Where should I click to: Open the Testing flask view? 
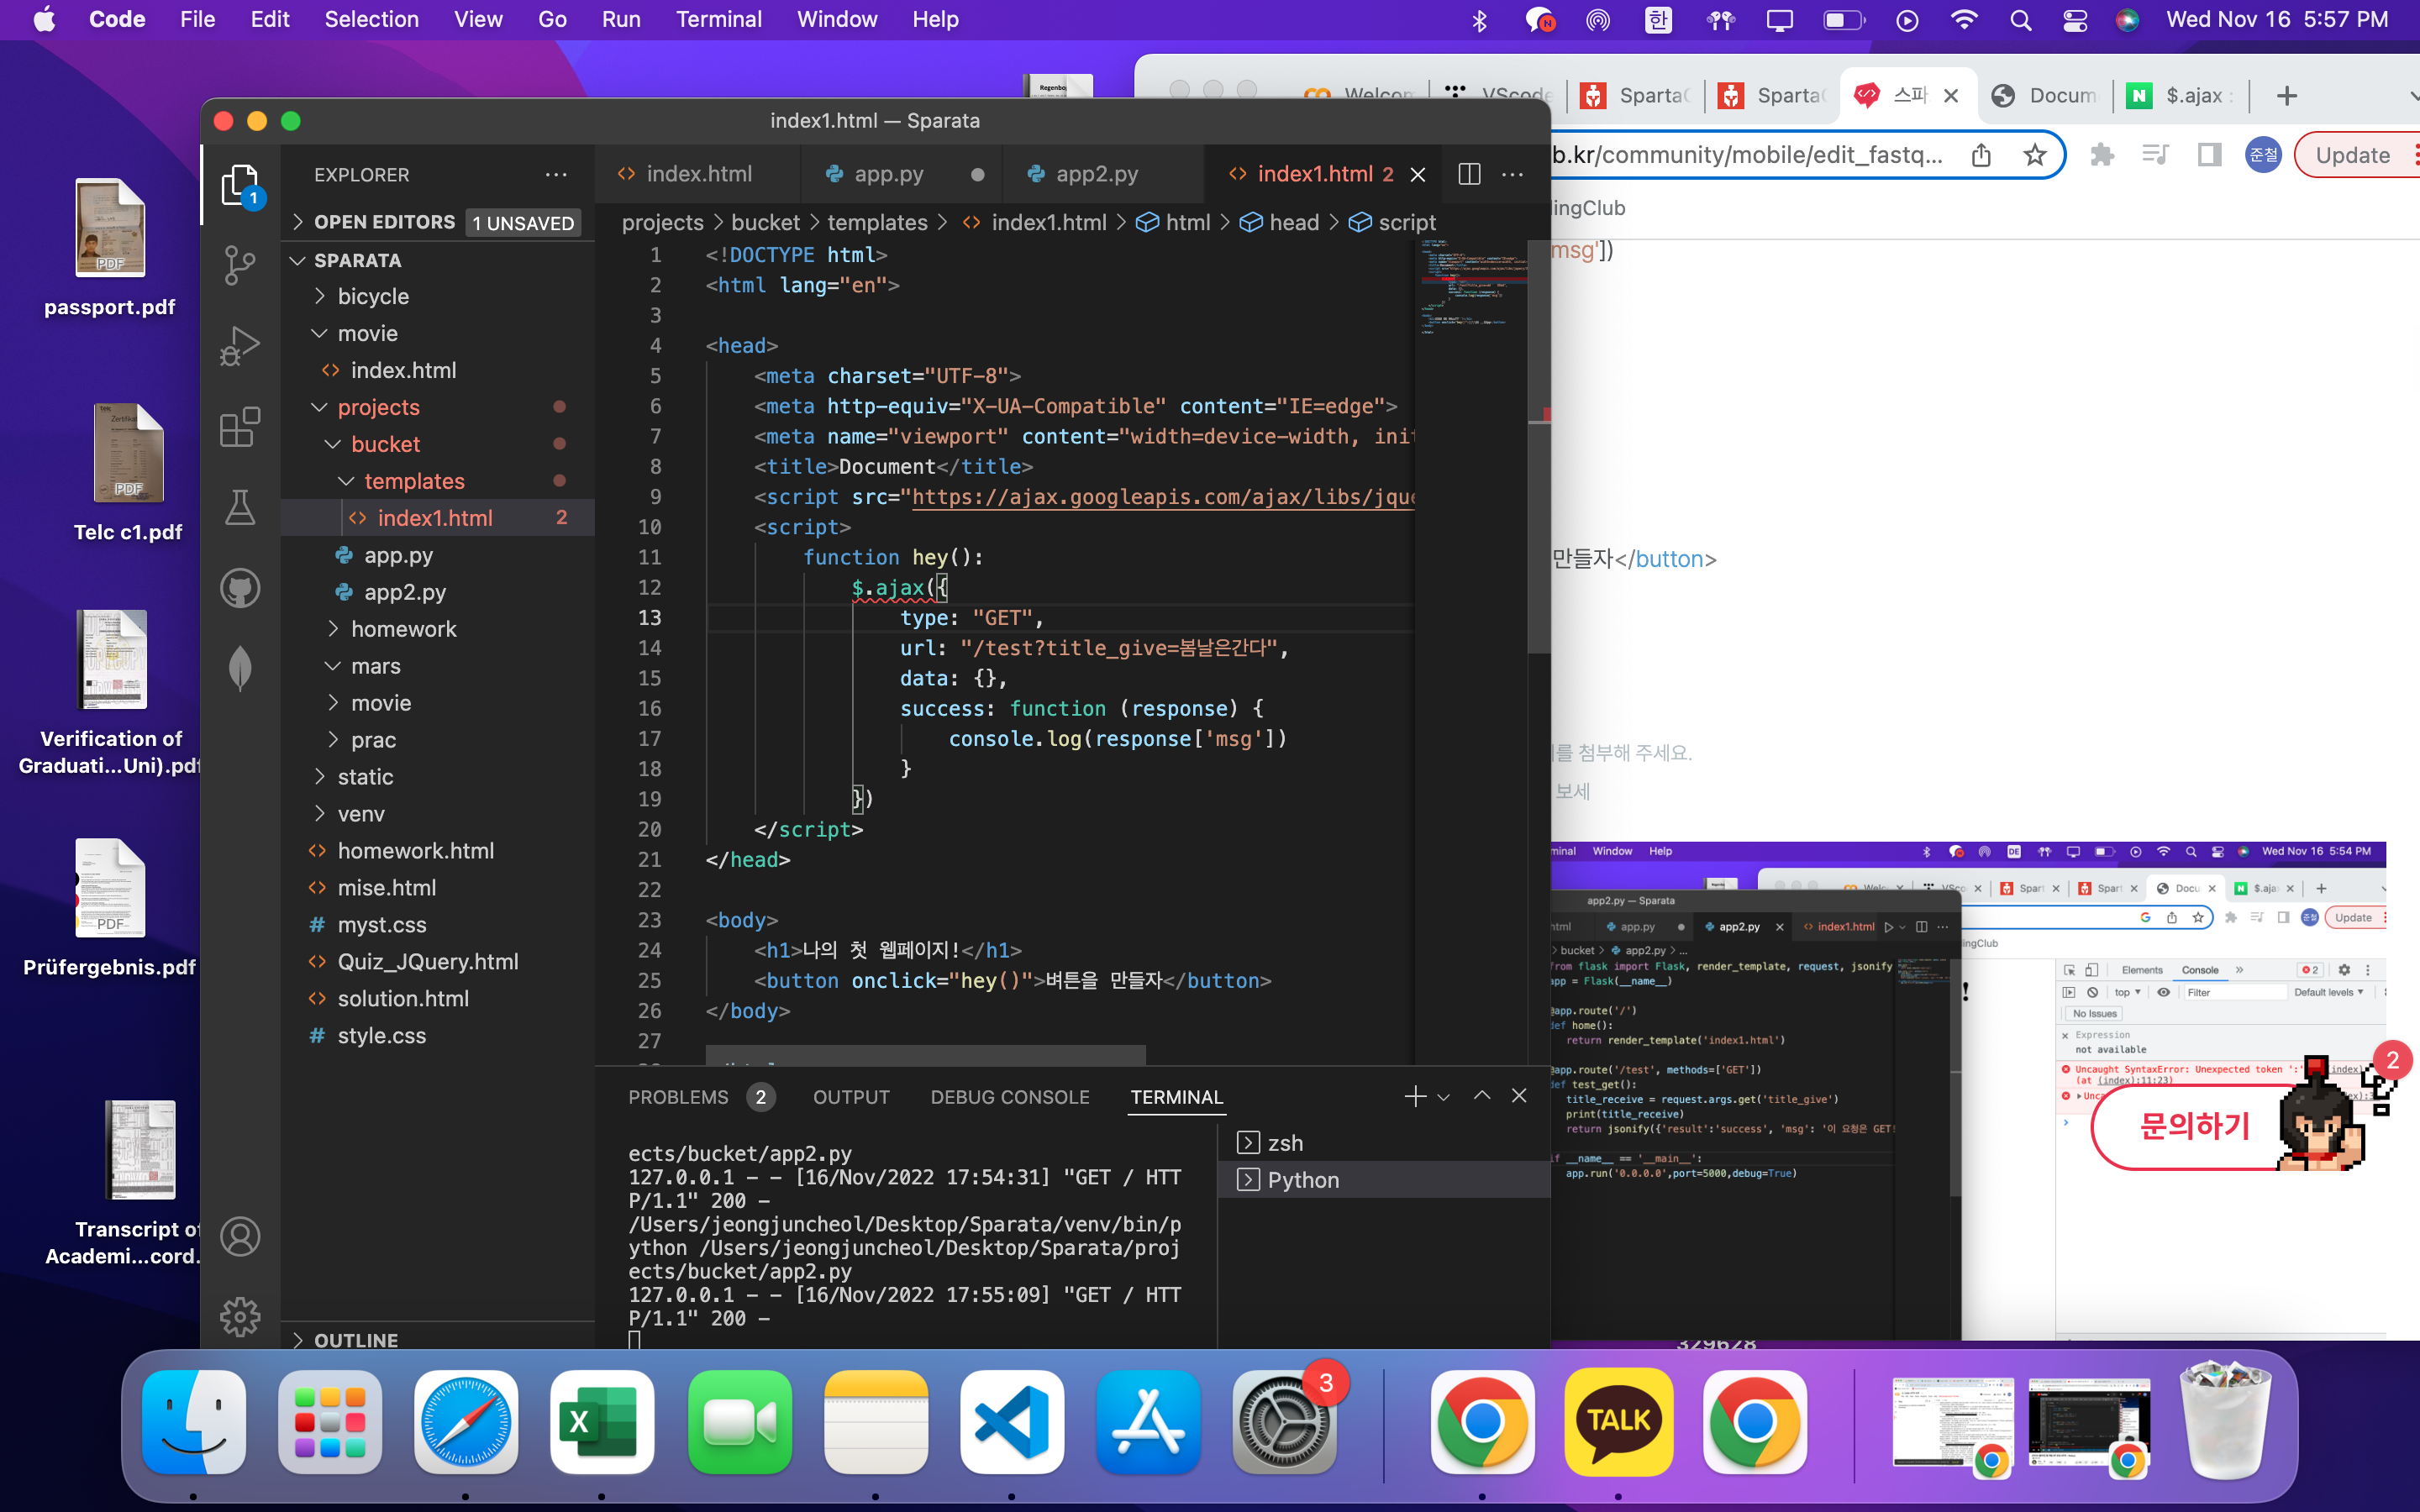[x=240, y=508]
